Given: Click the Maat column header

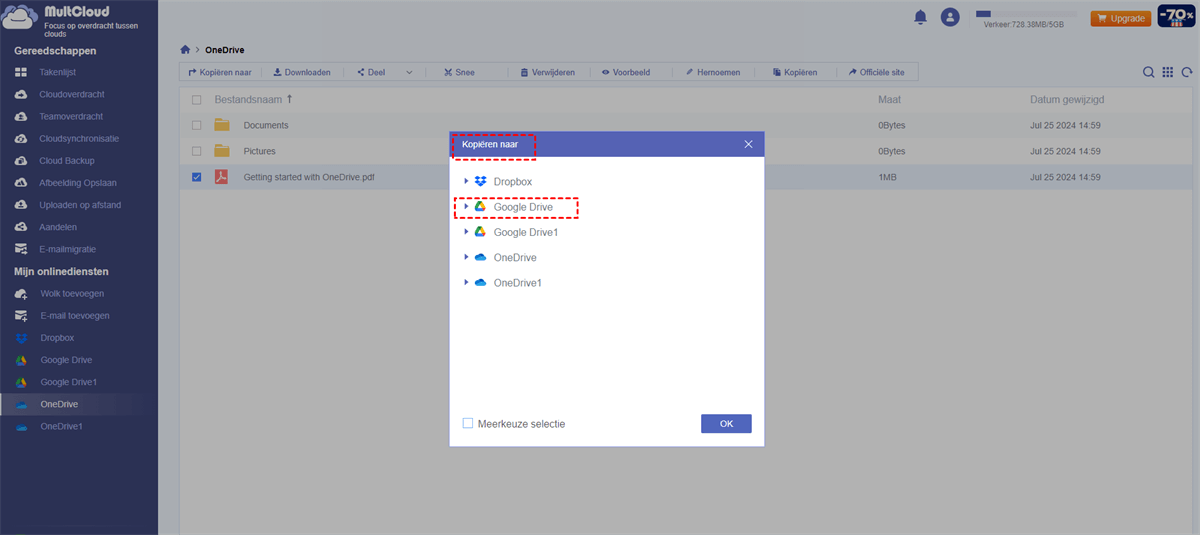Looking at the screenshot, I should tap(890, 100).
